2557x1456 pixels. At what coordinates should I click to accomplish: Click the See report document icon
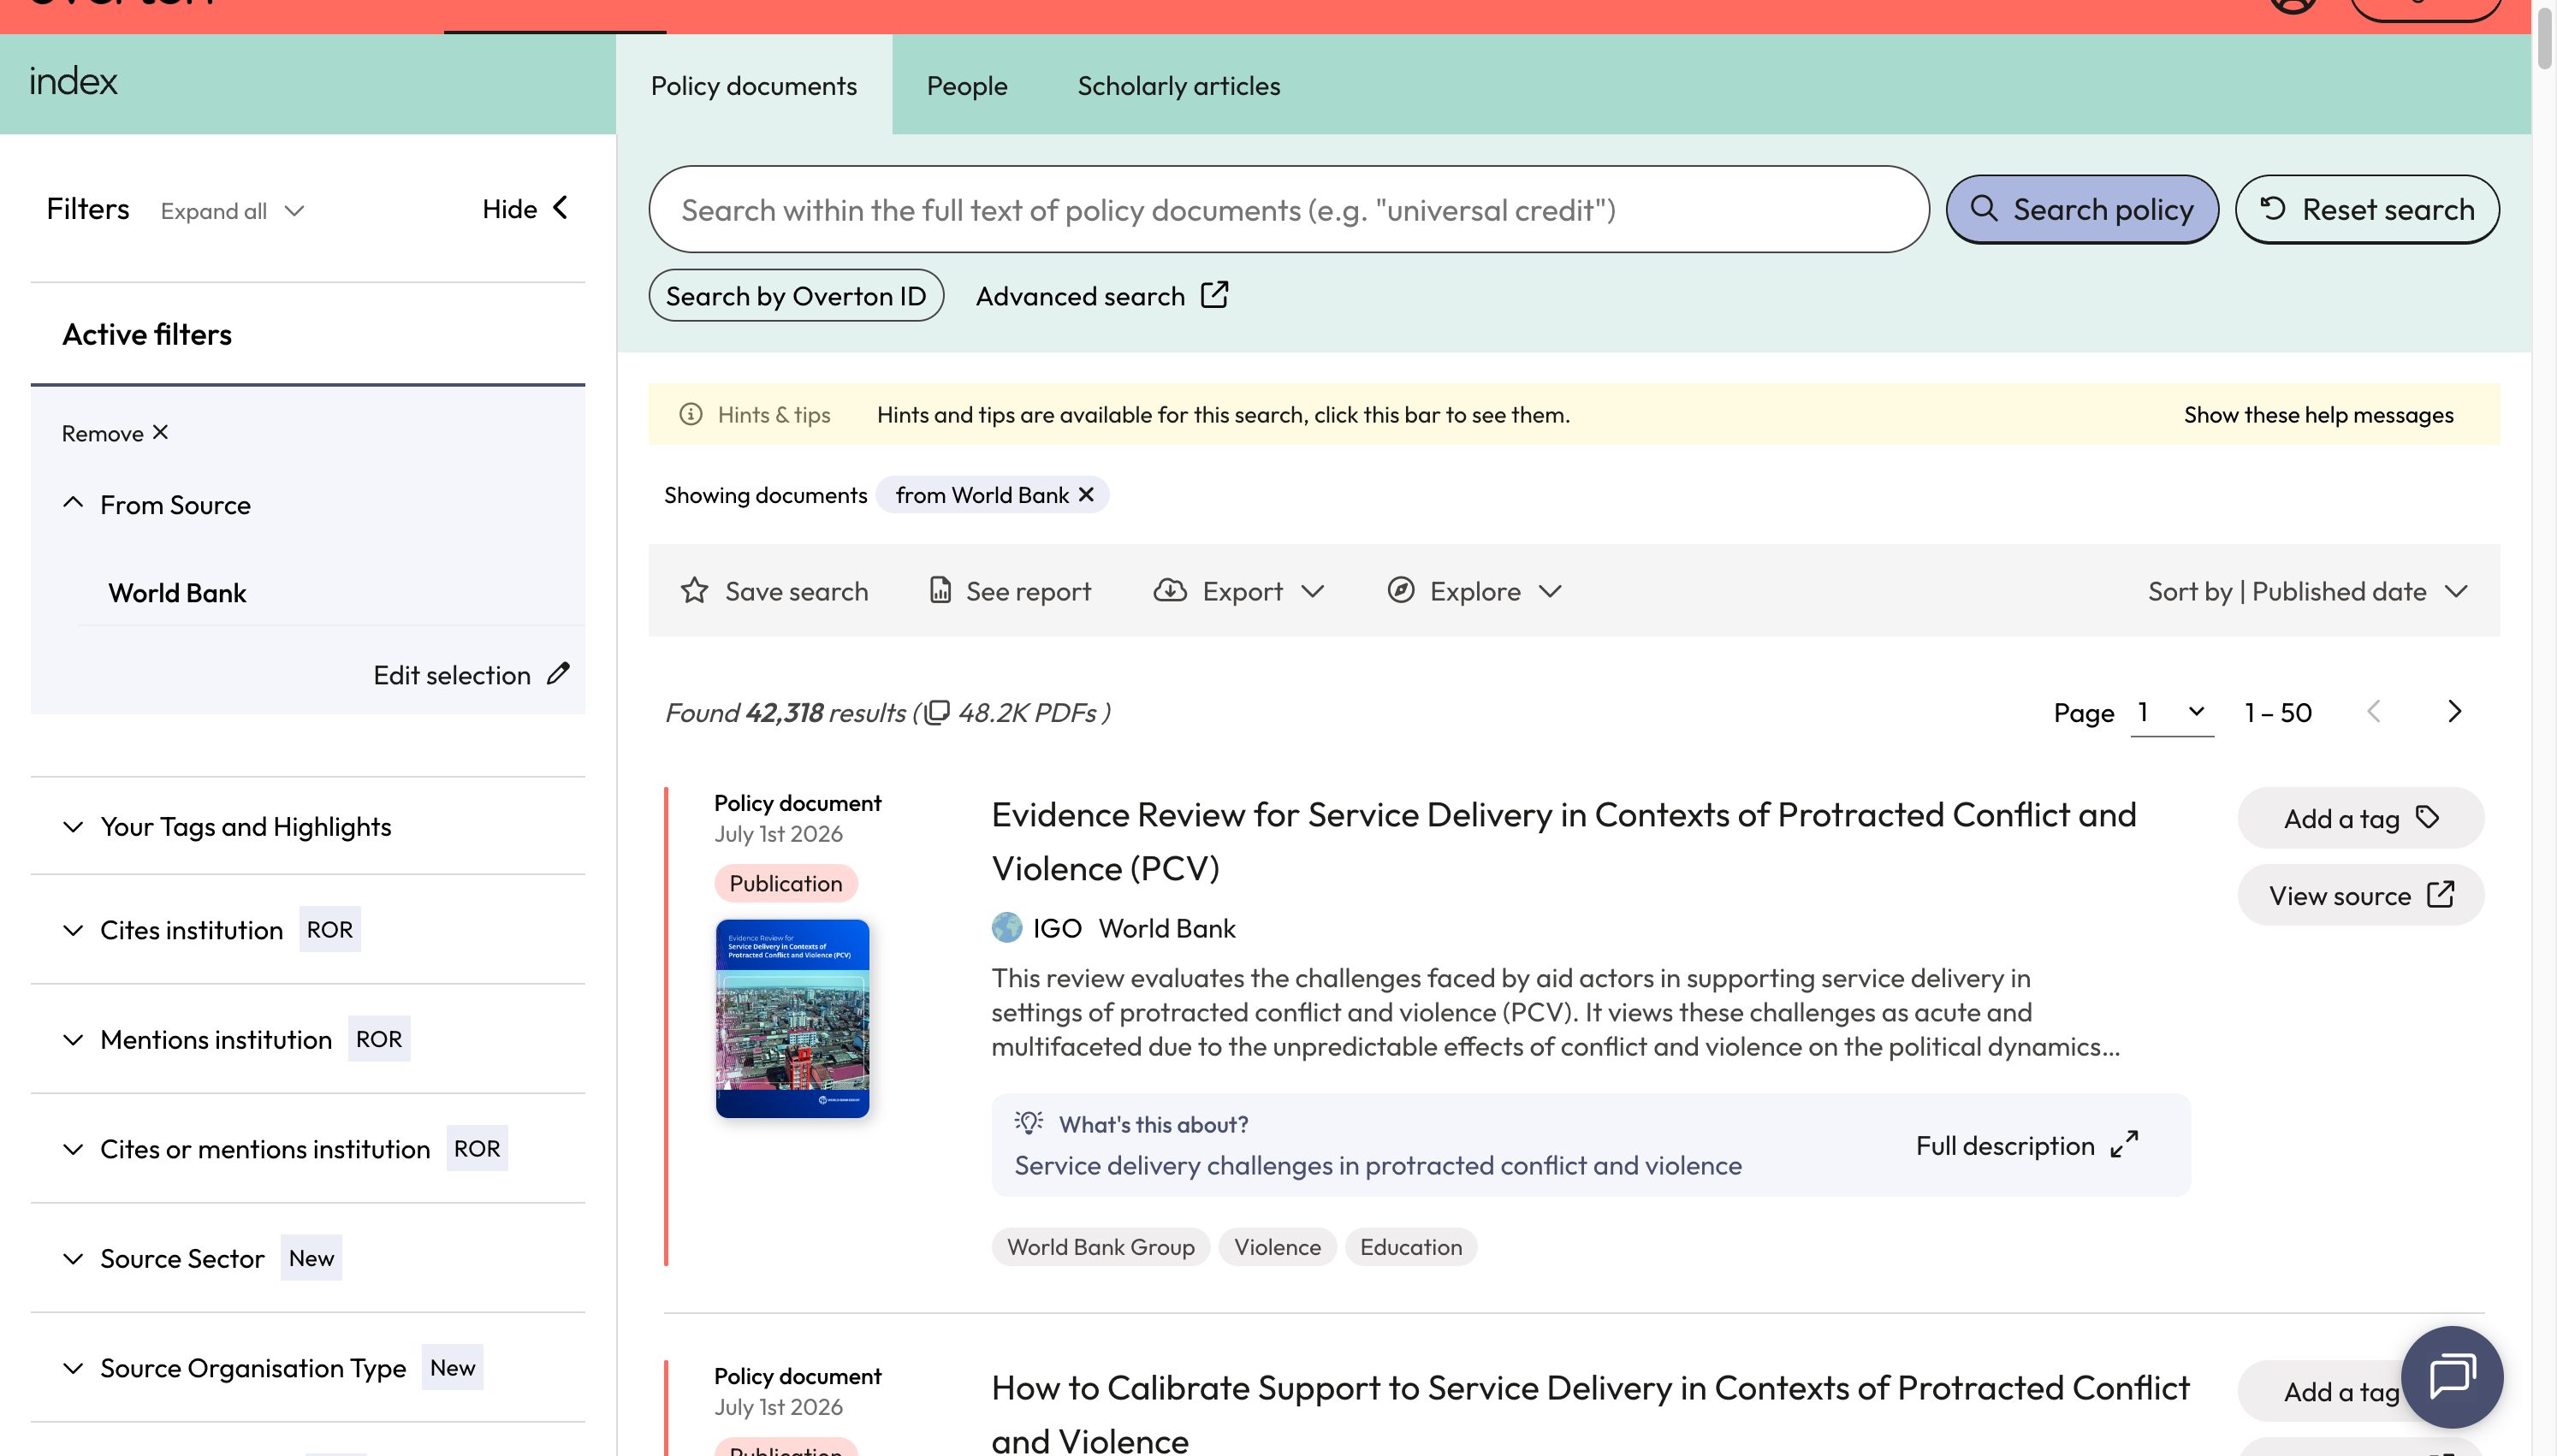pos(940,590)
